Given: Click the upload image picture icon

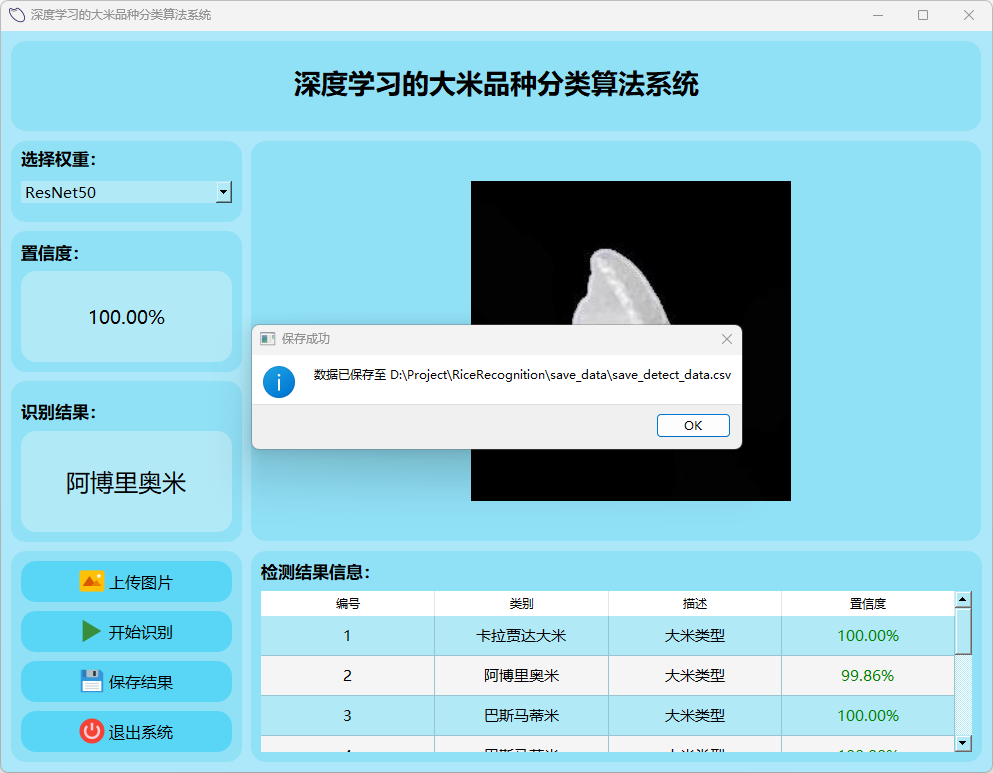Looking at the screenshot, I should 91,582.
